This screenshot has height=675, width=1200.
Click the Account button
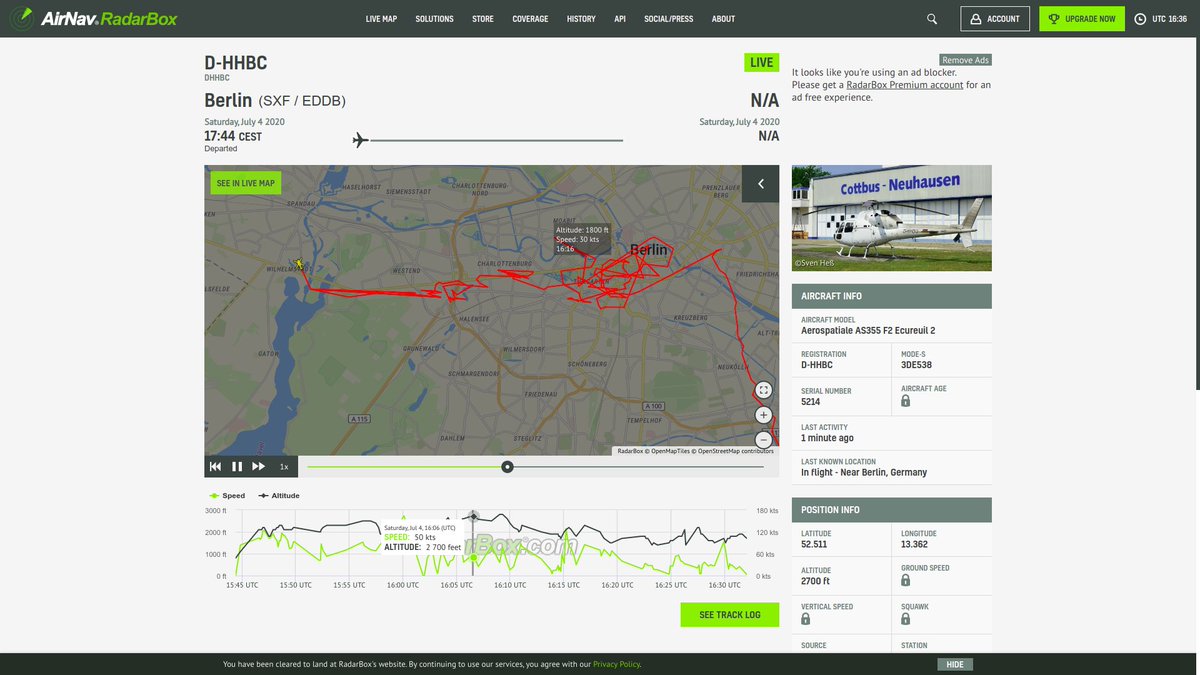[995, 19]
